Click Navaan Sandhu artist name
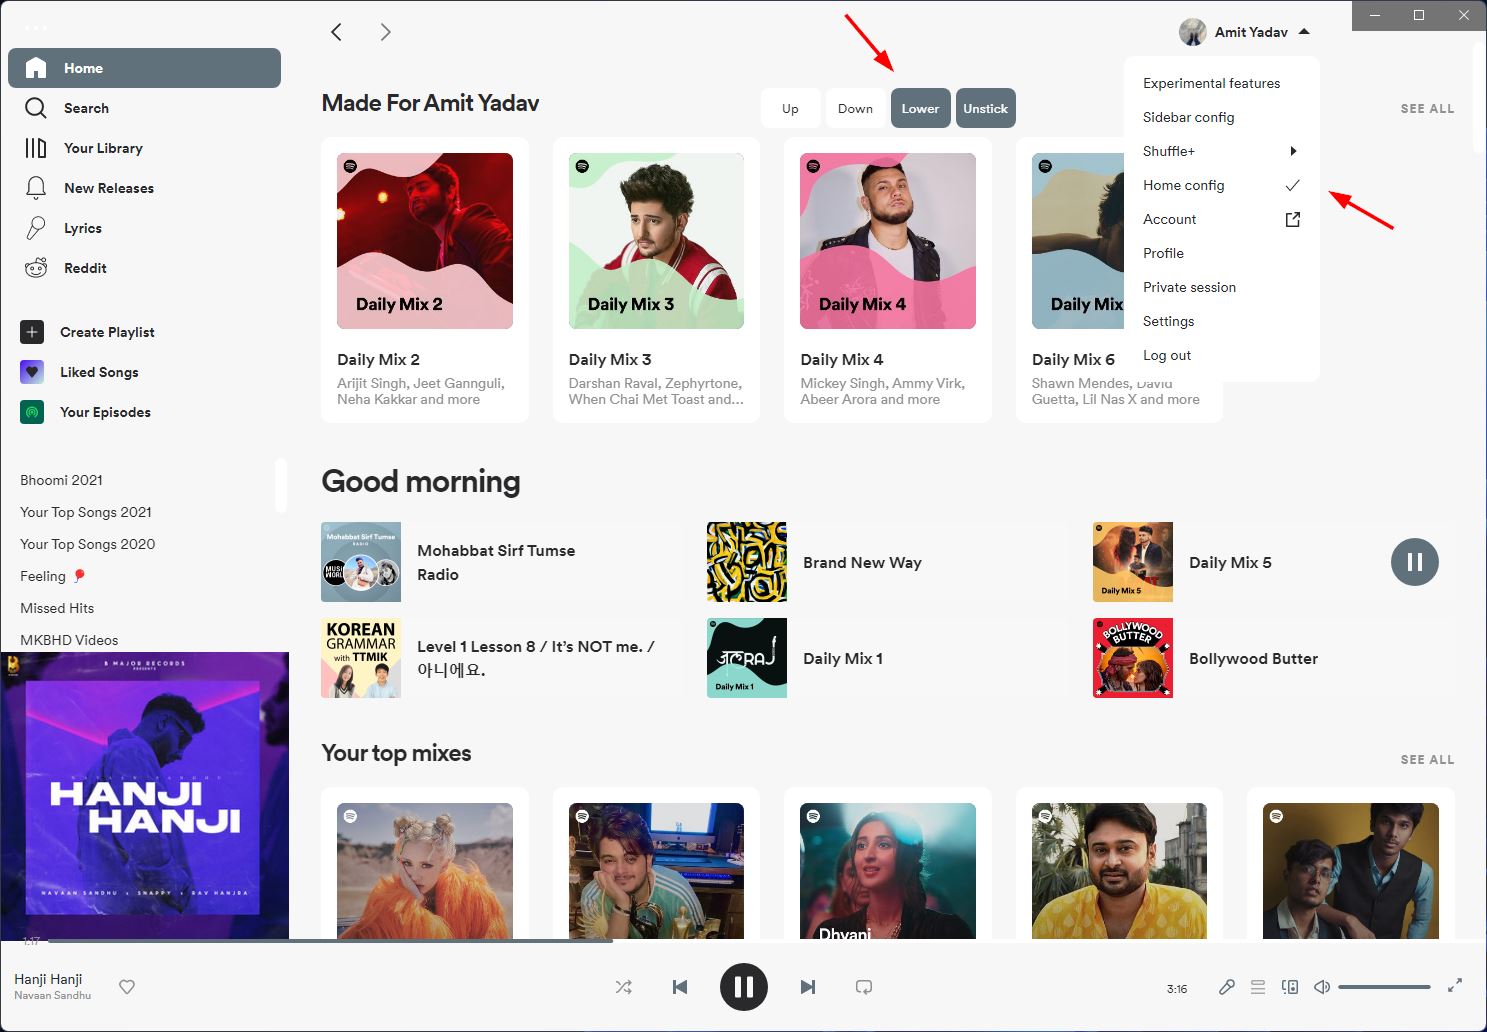Image resolution: width=1487 pixels, height=1032 pixels. click(52, 995)
